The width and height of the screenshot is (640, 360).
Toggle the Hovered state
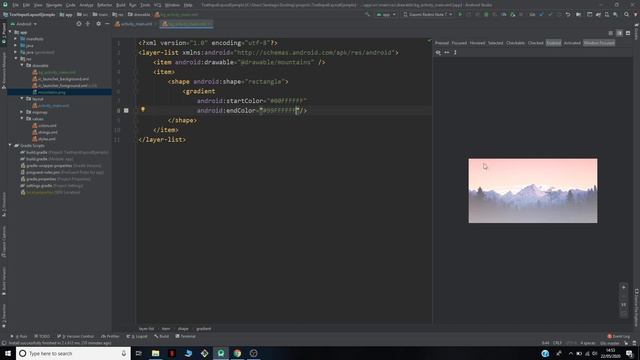[x=477, y=43]
